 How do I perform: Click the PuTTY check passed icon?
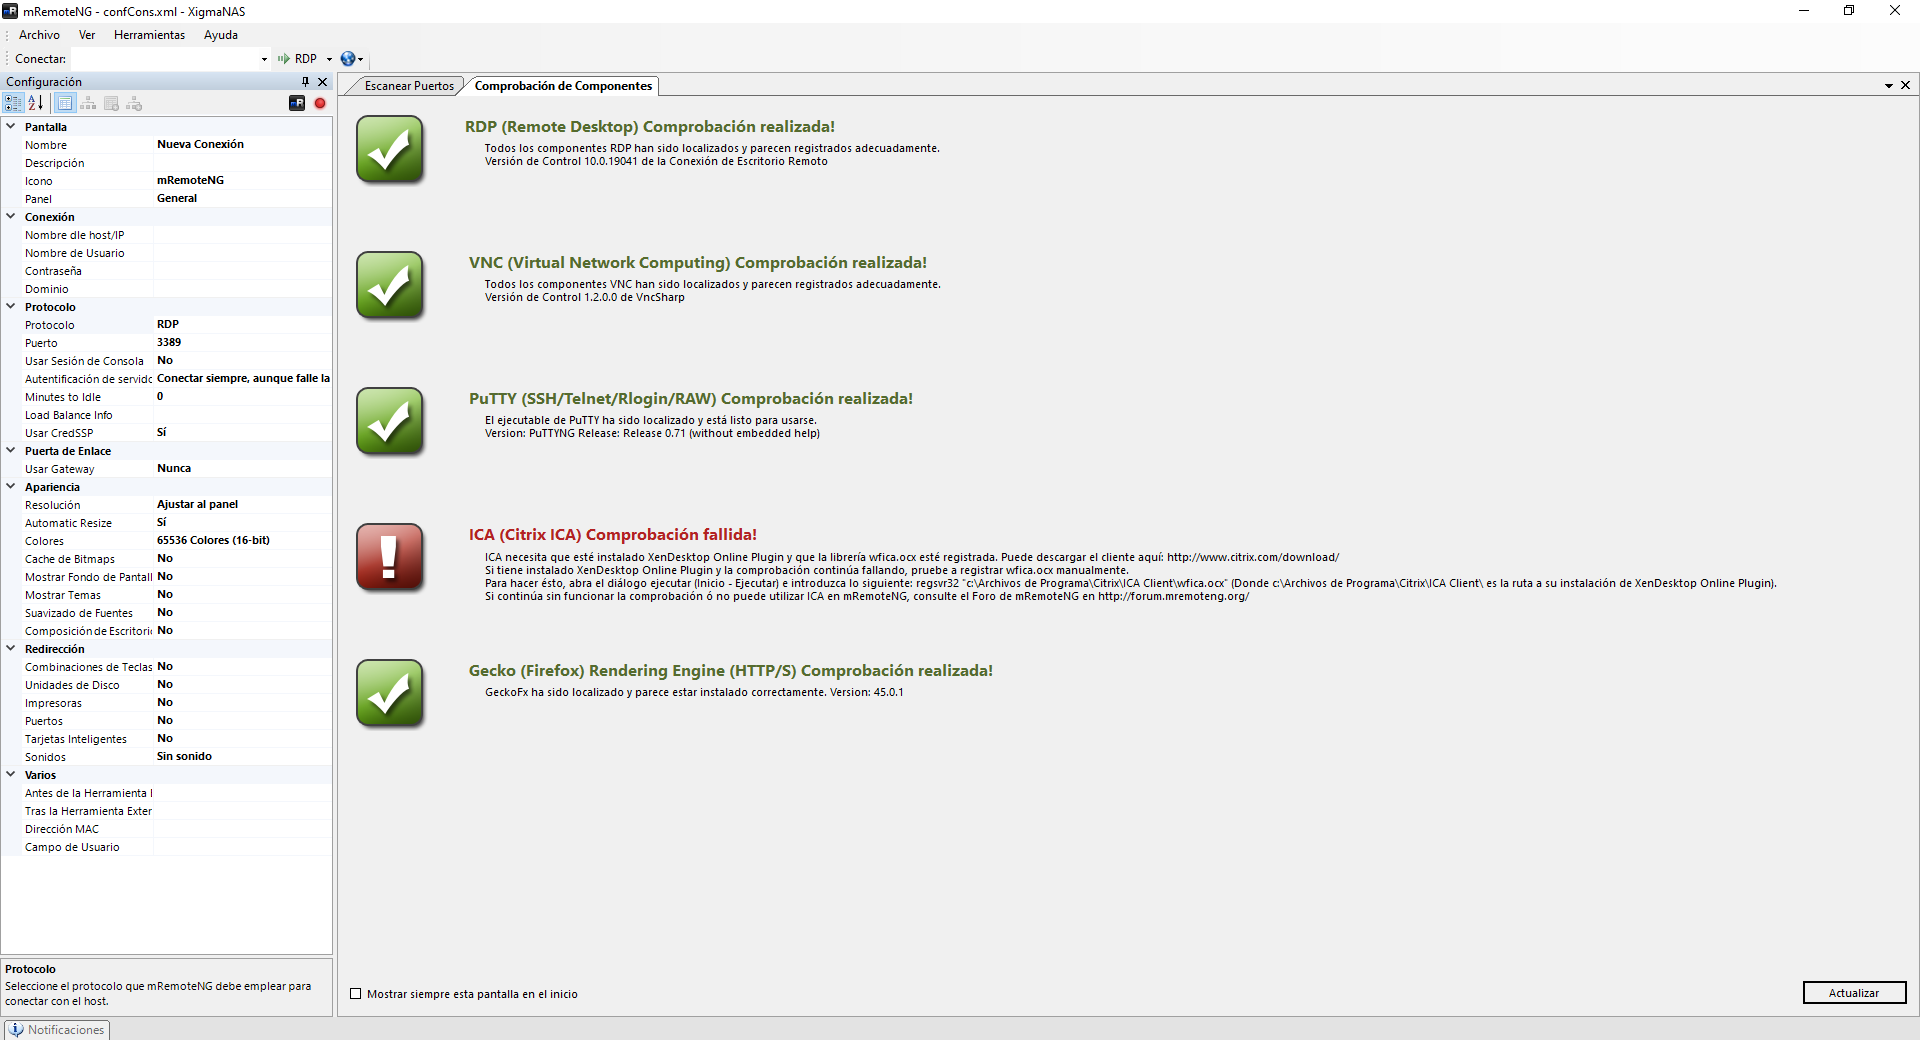390,422
